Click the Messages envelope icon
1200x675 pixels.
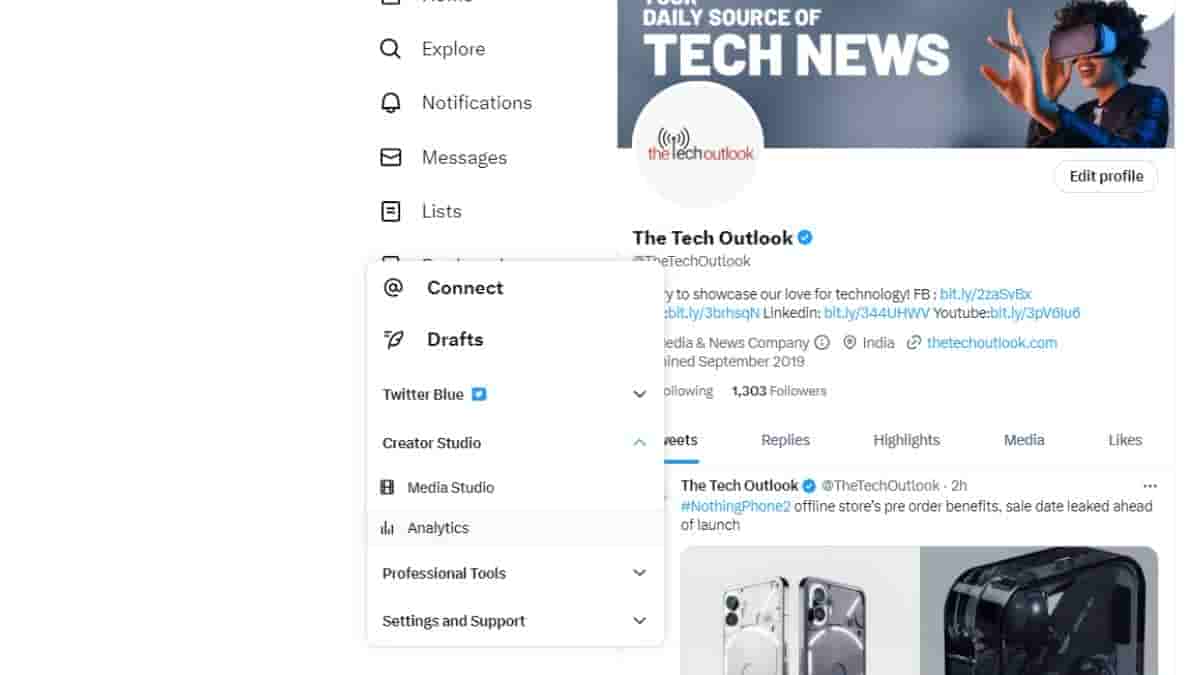click(391, 157)
